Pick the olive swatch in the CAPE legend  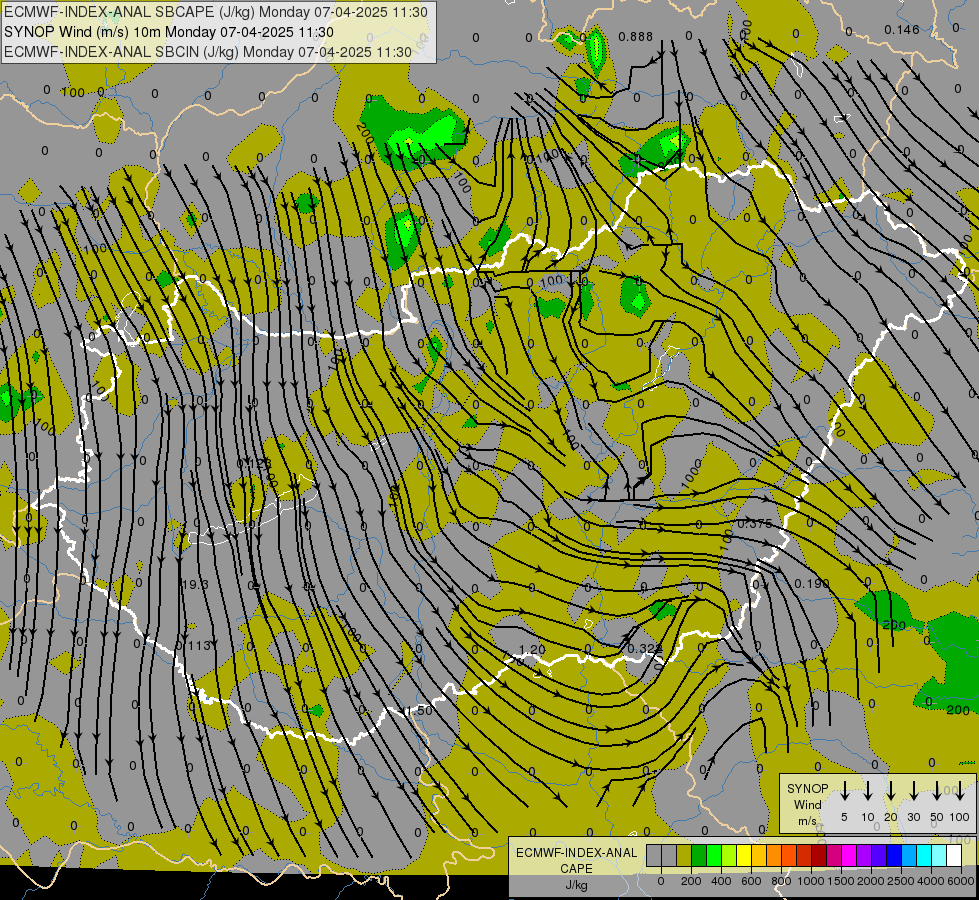684,855
